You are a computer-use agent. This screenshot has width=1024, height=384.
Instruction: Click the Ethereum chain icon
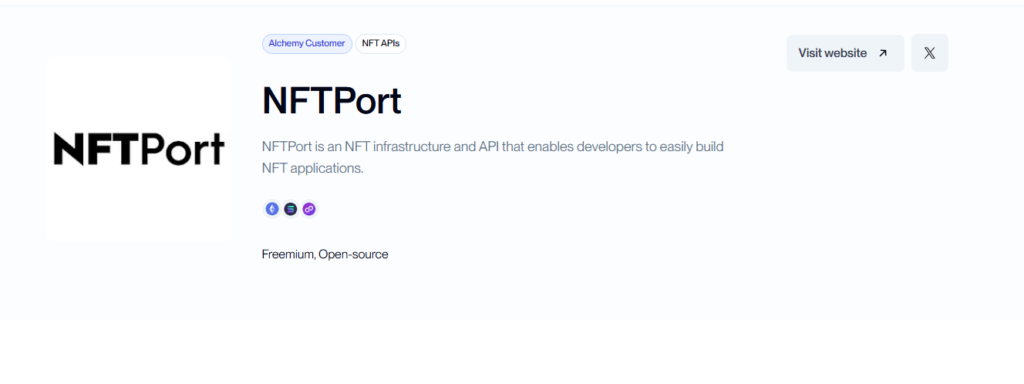click(x=272, y=209)
